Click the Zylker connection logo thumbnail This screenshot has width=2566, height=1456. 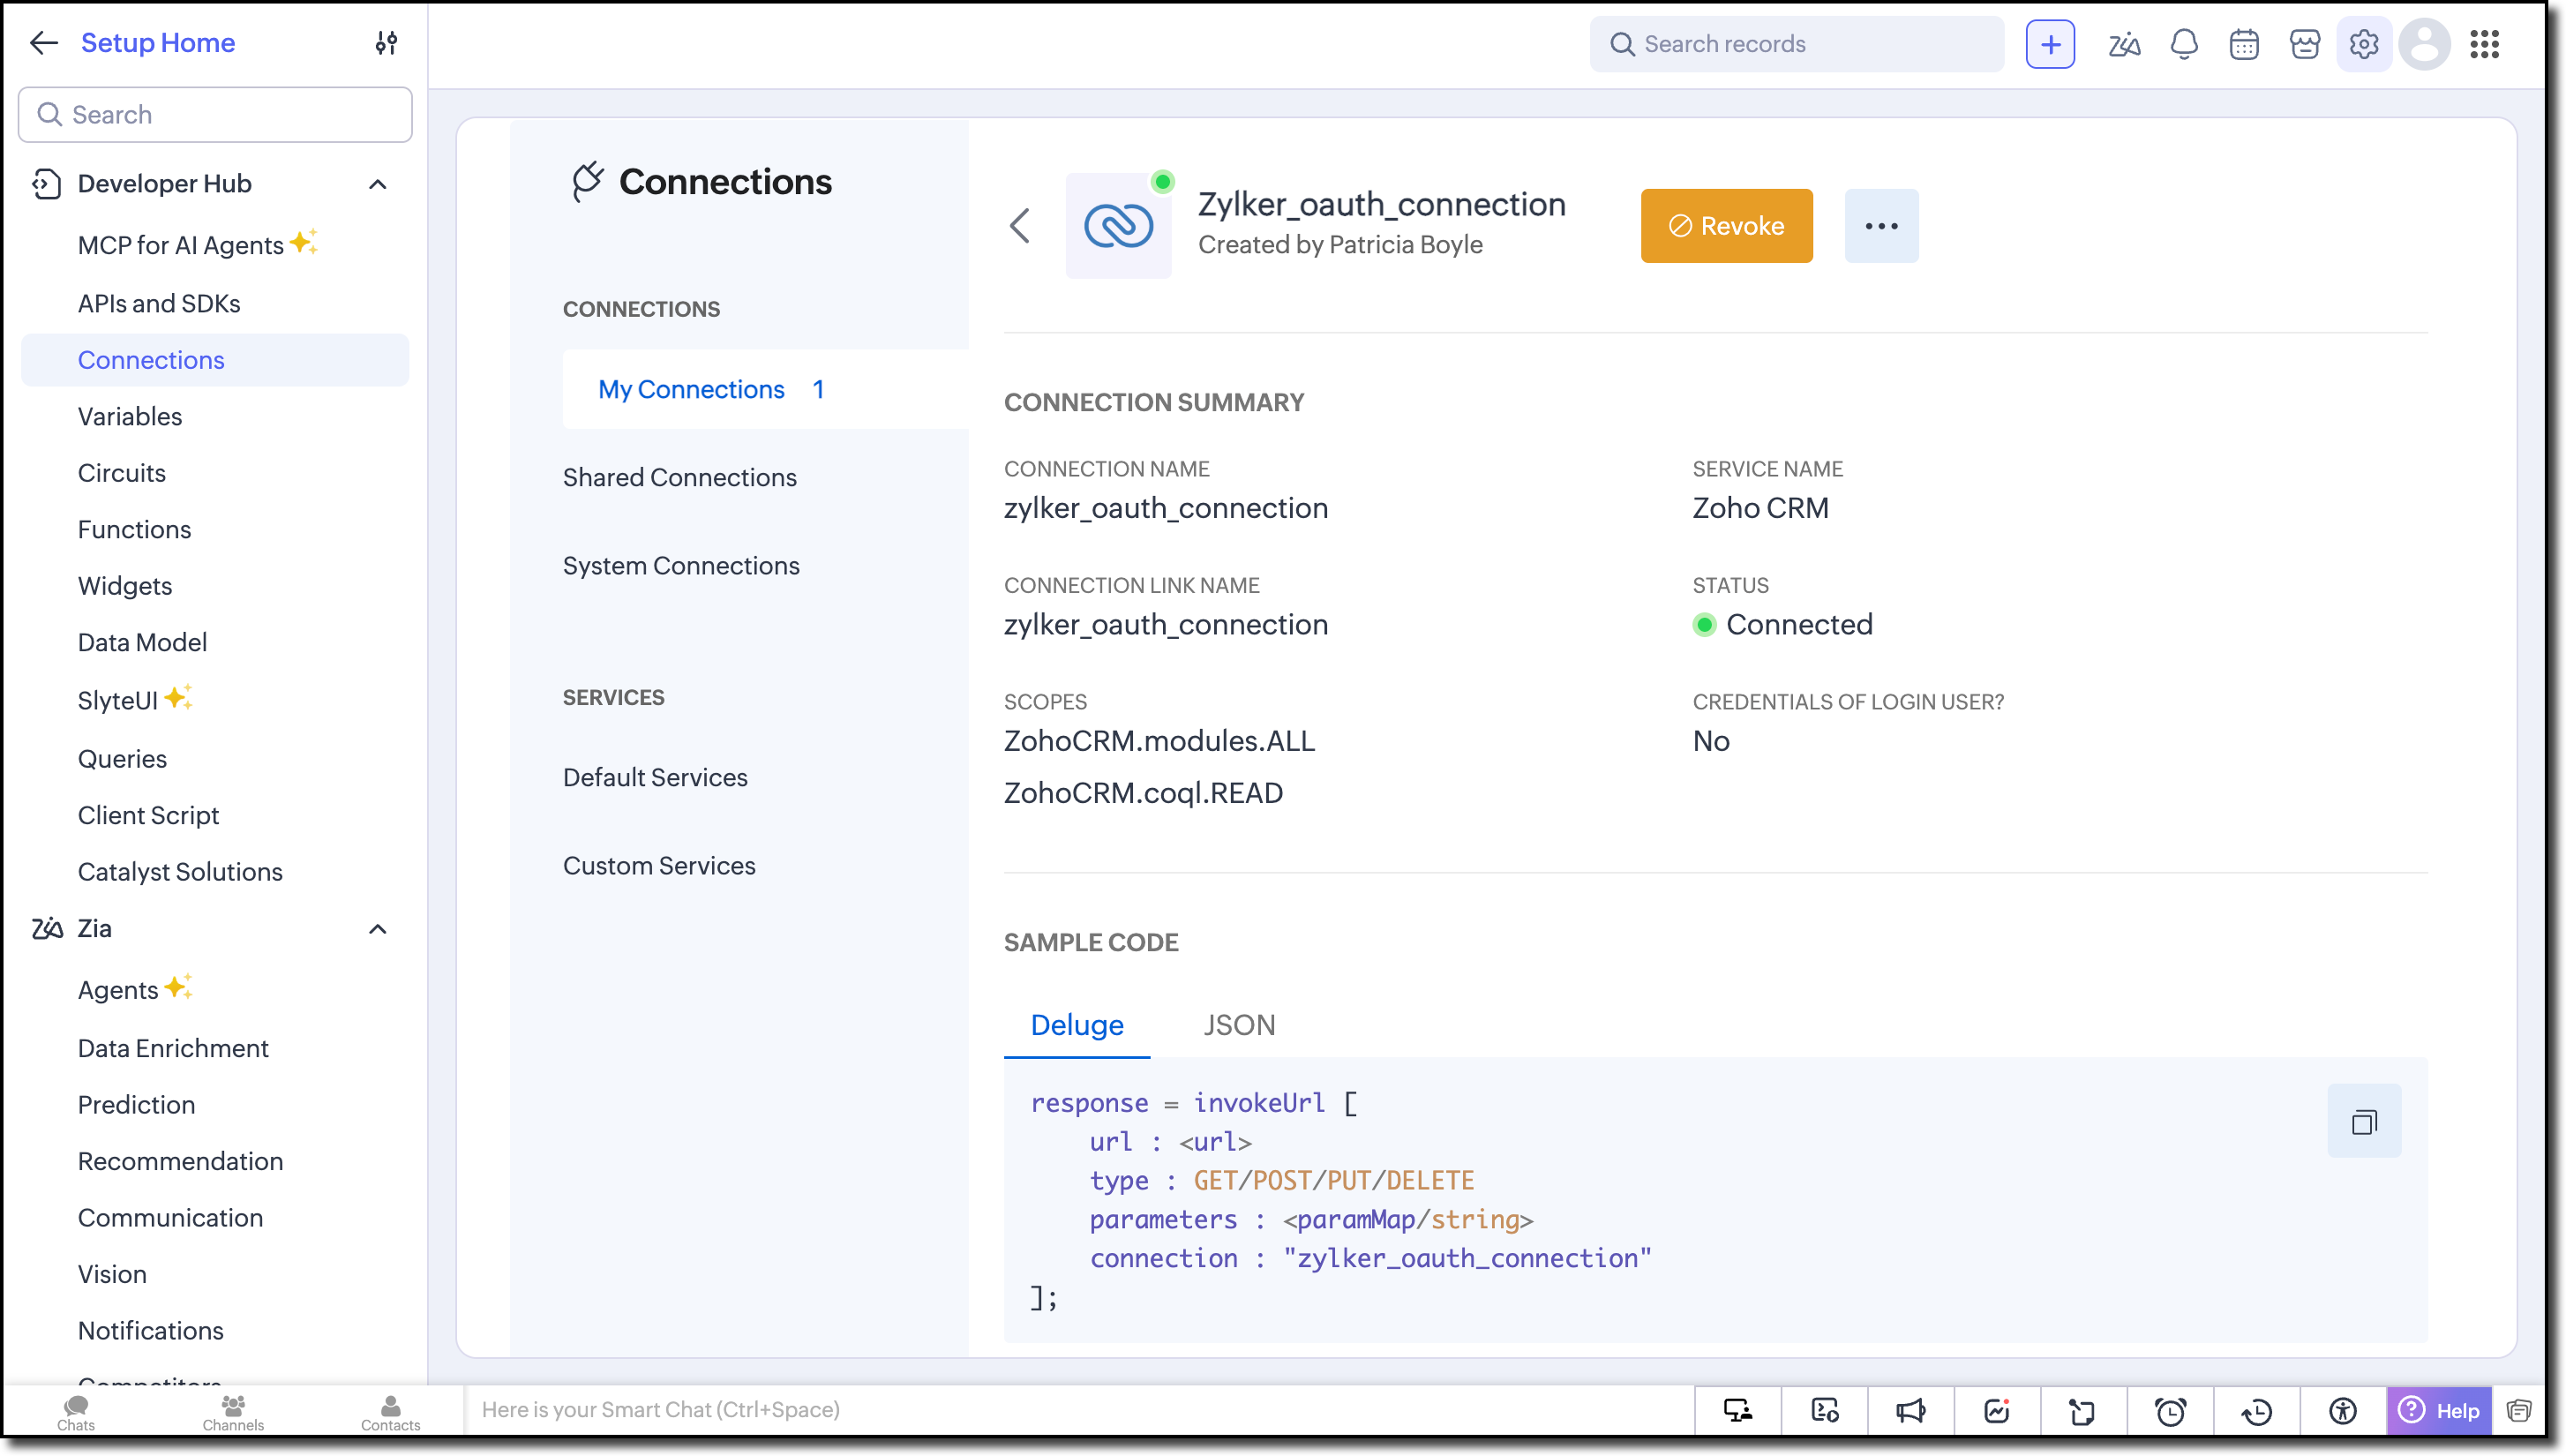[x=1118, y=226]
